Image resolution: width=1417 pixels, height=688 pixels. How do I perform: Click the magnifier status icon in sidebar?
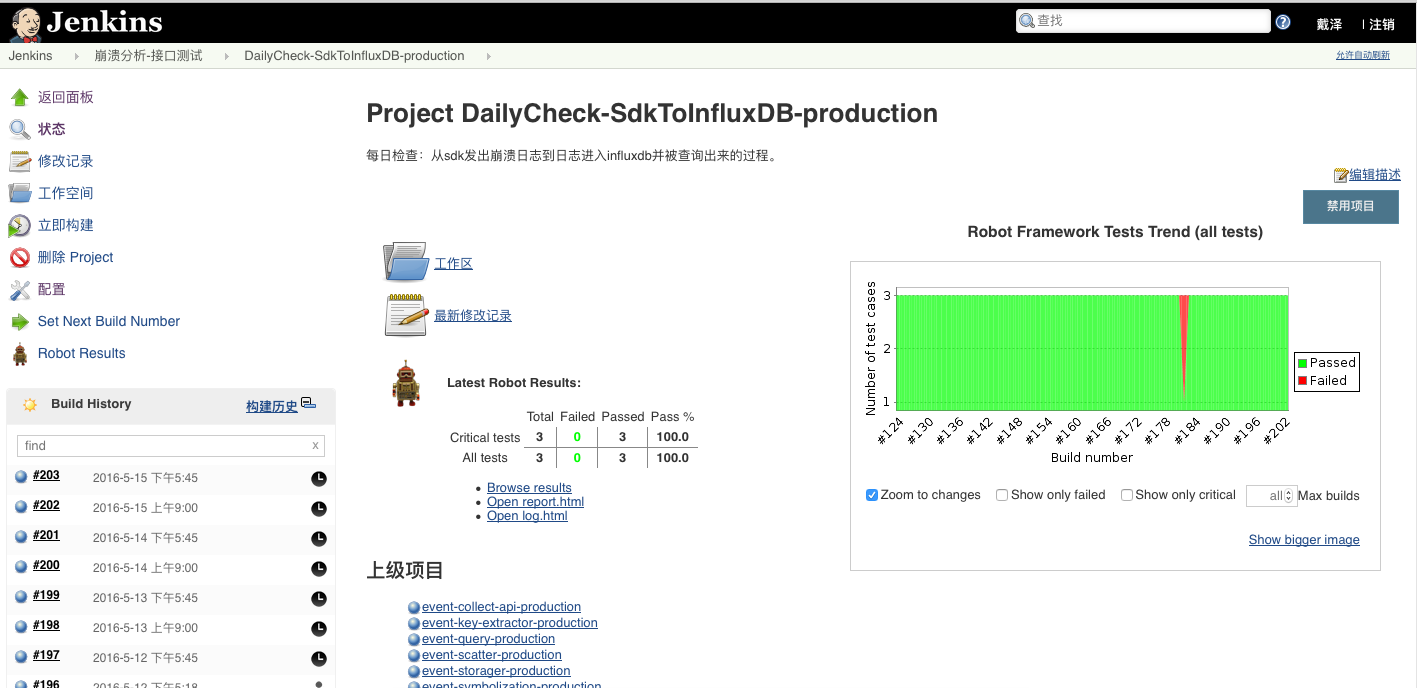pyautogui.click(x=19, y=129)
